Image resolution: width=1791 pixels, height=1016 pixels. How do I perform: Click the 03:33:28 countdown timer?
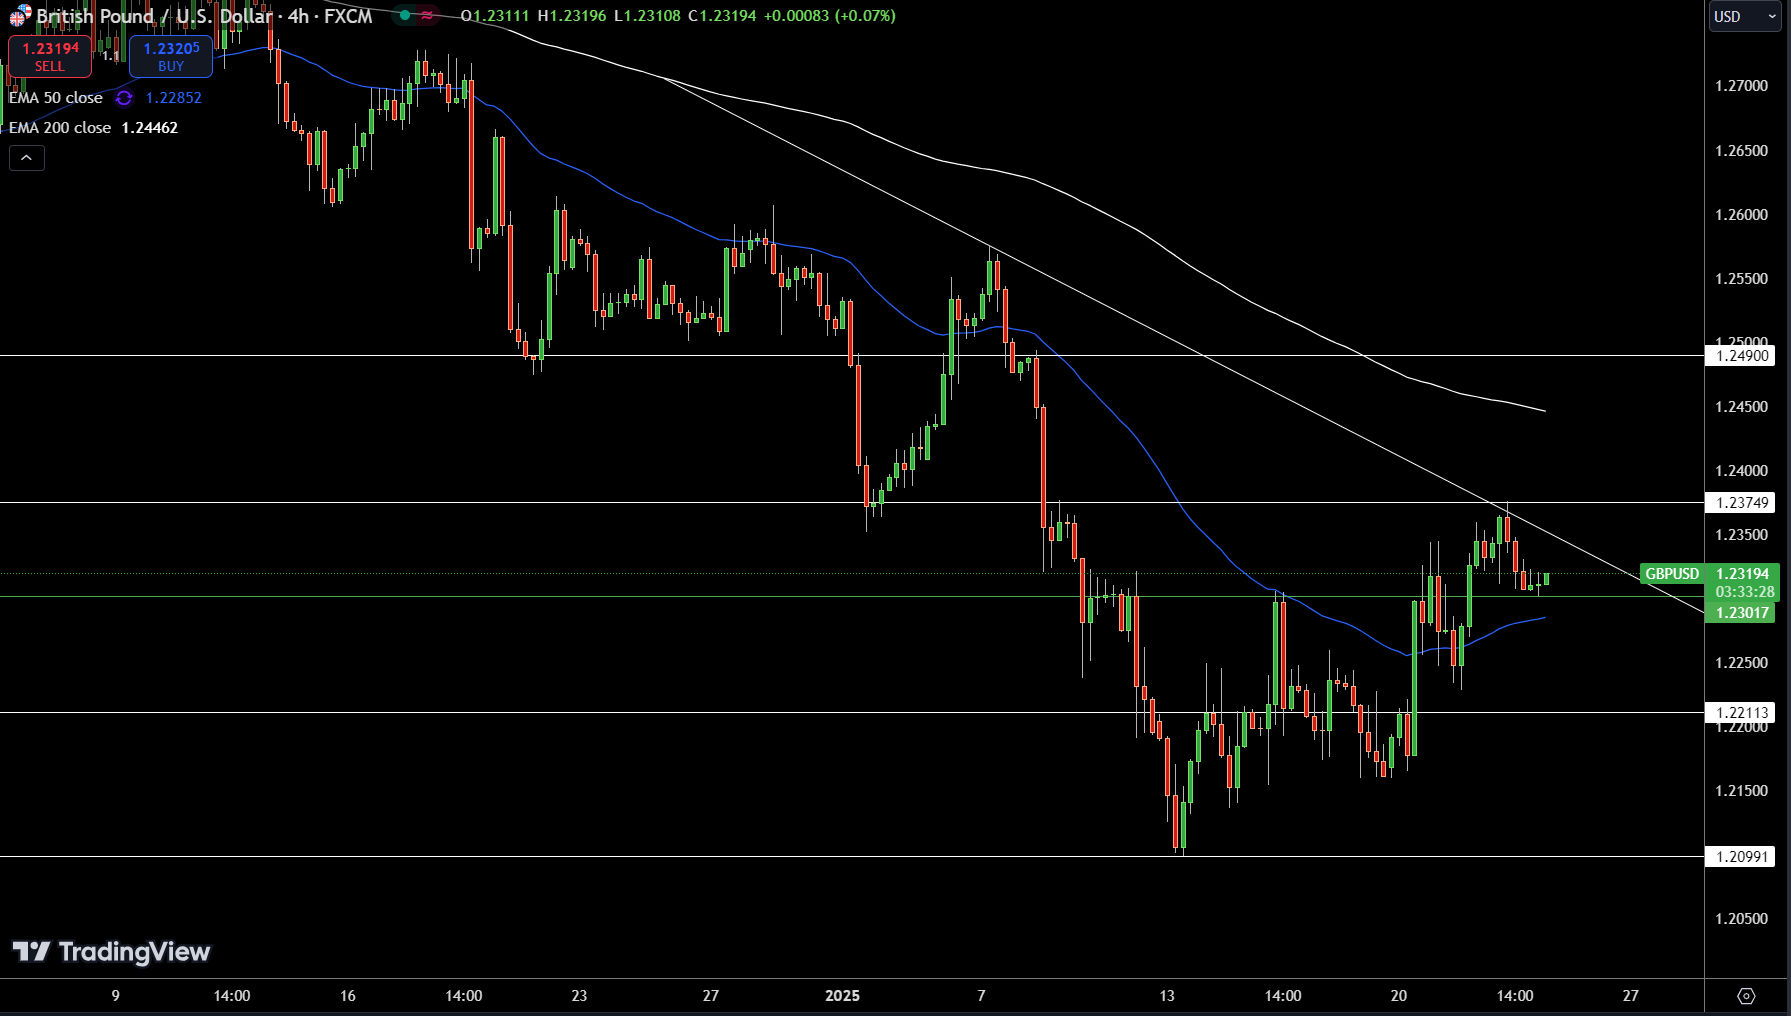(1745, 592)
